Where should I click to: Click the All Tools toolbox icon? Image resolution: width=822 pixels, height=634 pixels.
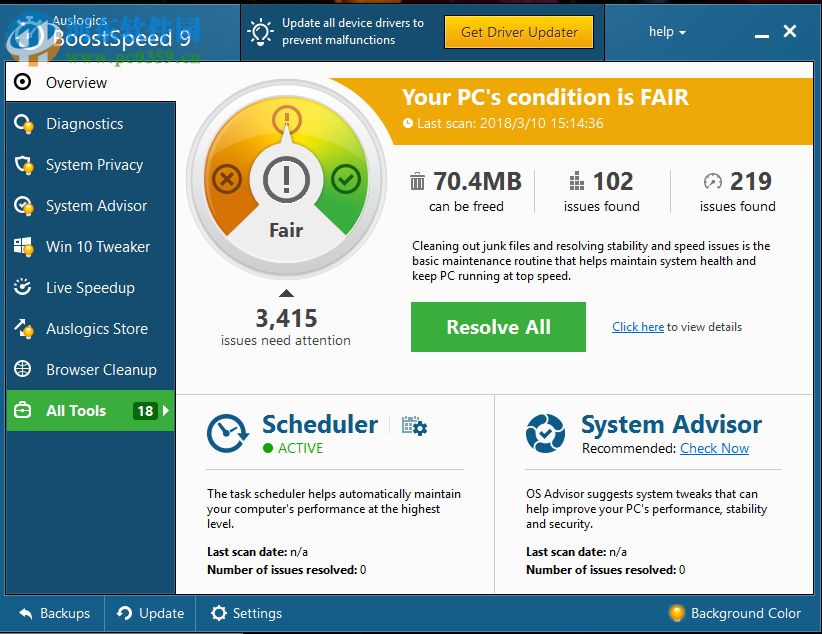[x=23, y=410]
